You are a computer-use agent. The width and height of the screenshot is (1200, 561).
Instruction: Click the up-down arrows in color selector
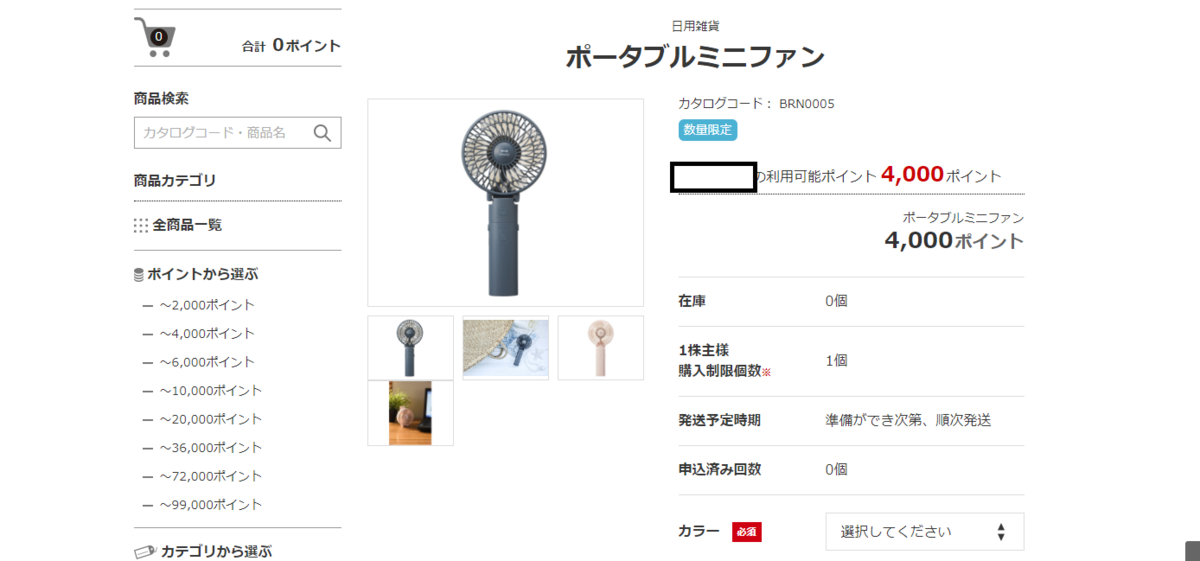[1001, 532]
